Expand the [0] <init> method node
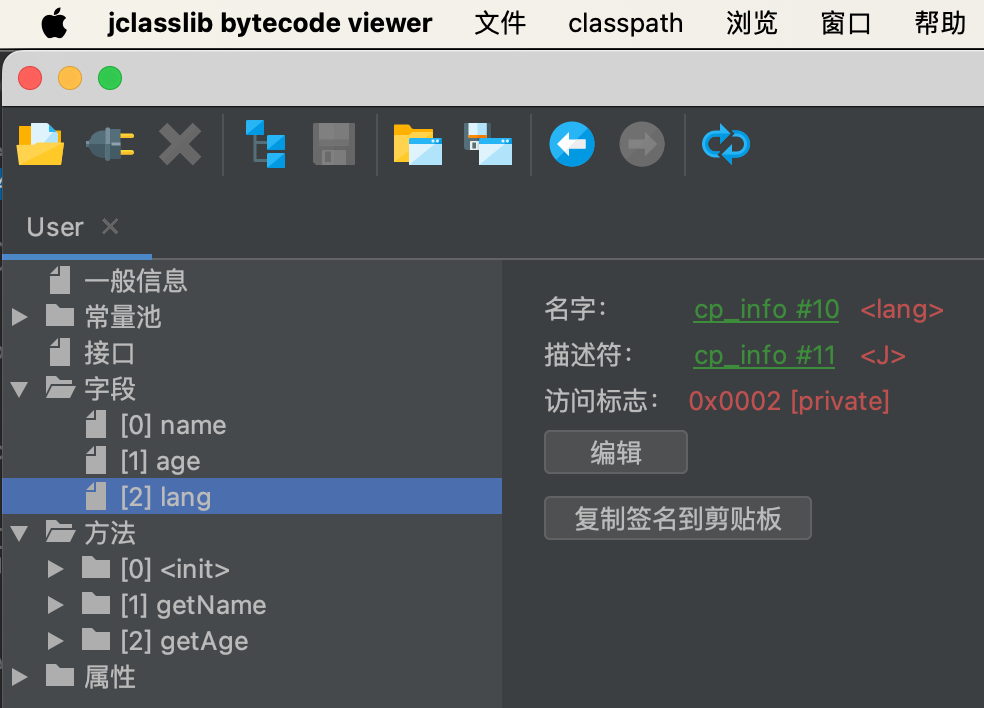984x708 pixels. tap(56, 570)
